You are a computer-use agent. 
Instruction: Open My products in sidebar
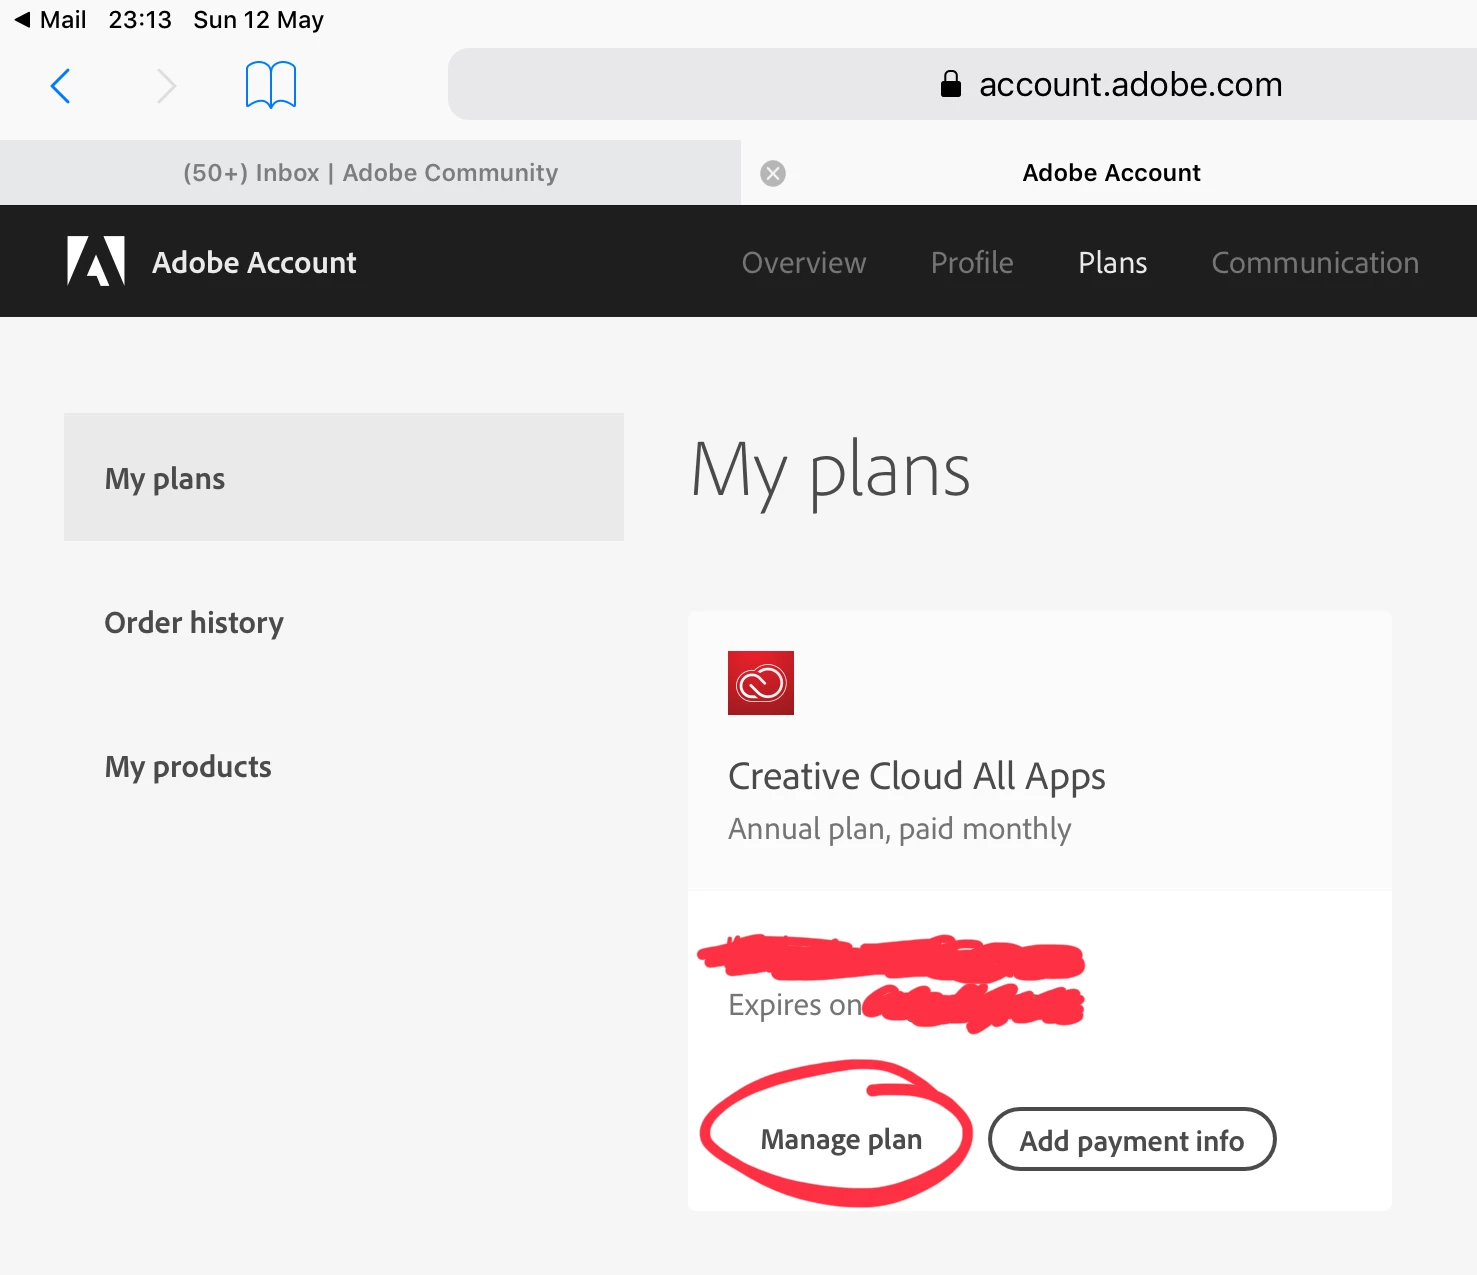(188, 767)
